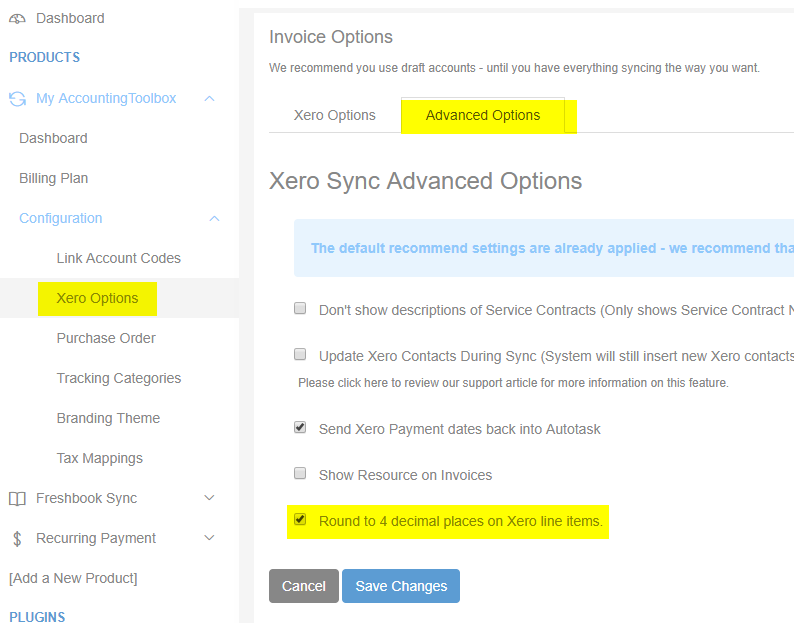This screenshot has width=794, height=623.
Task: Open My AccountingToolbox menu
Action: pyautogui.click(x=106, y=98)
